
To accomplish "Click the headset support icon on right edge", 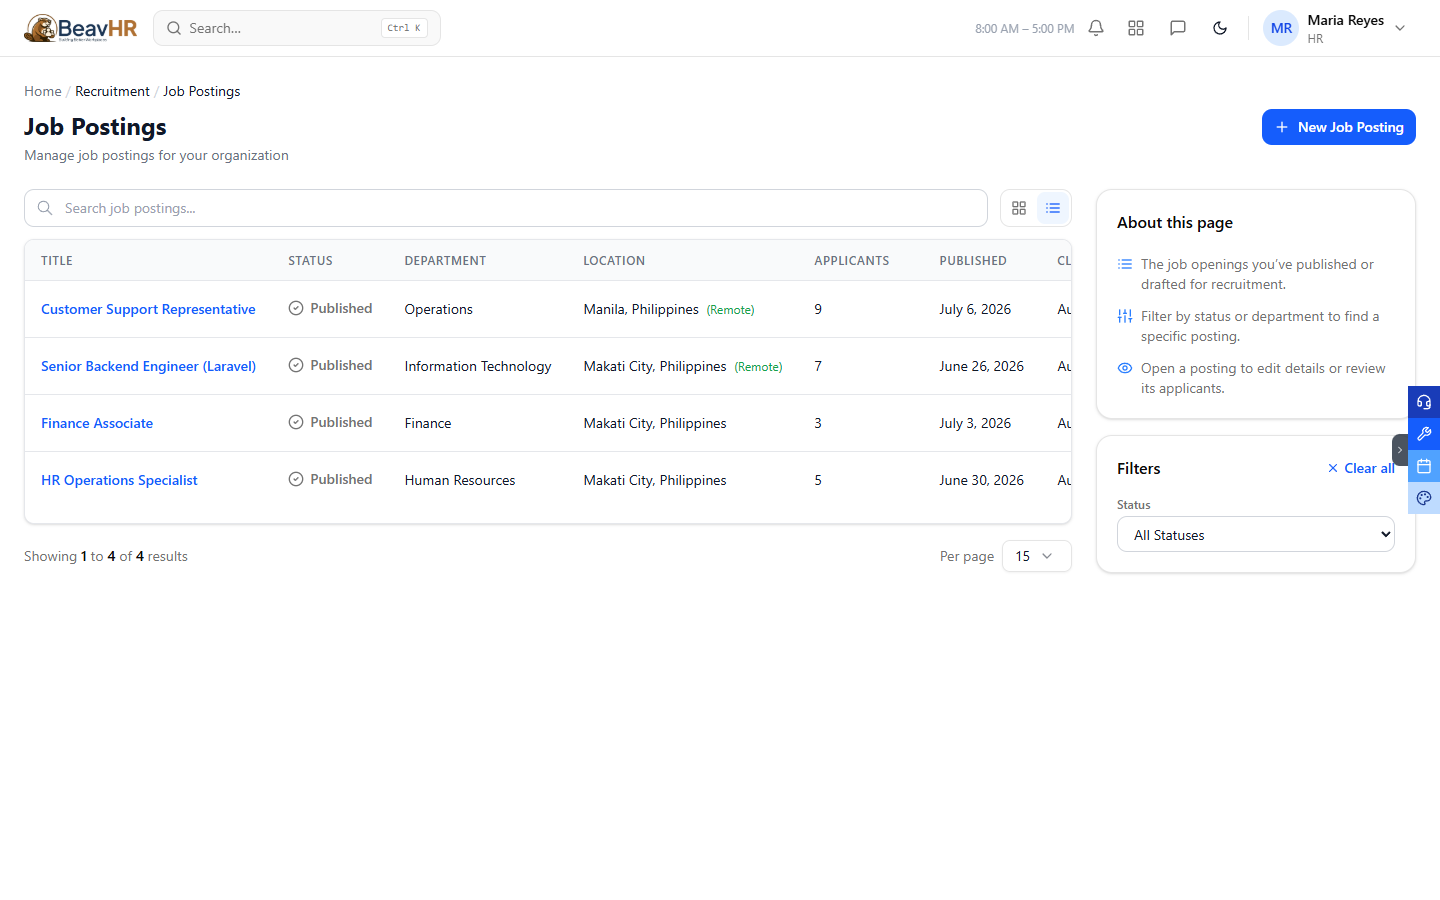I will (x=1424, y=402).
